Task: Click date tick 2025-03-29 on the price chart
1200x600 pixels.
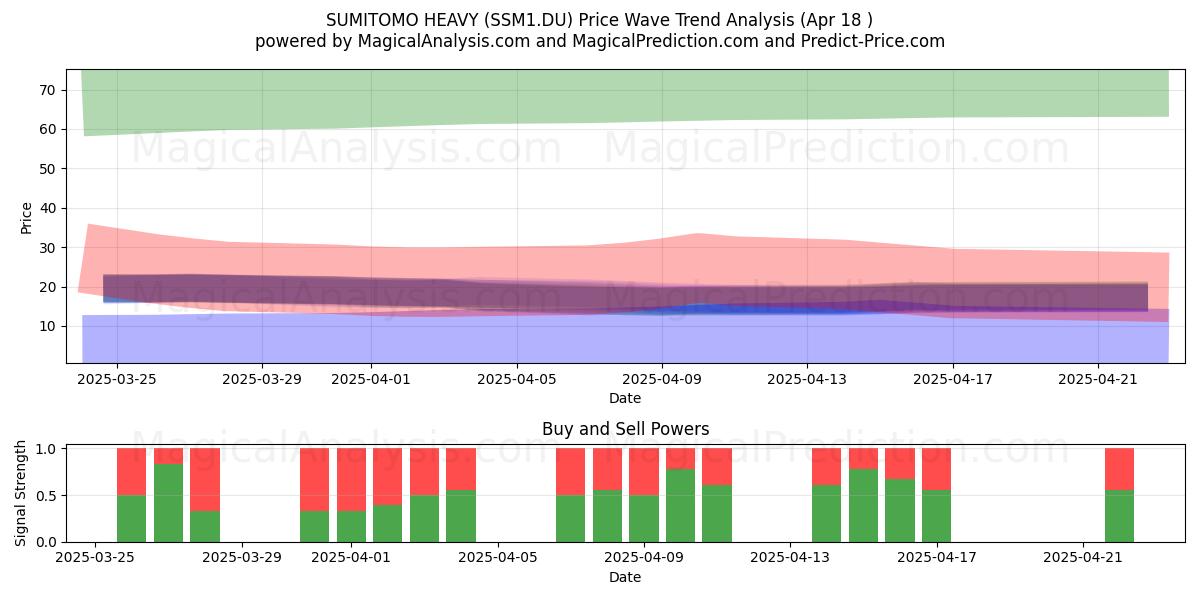Action: (x=262, y=379)
